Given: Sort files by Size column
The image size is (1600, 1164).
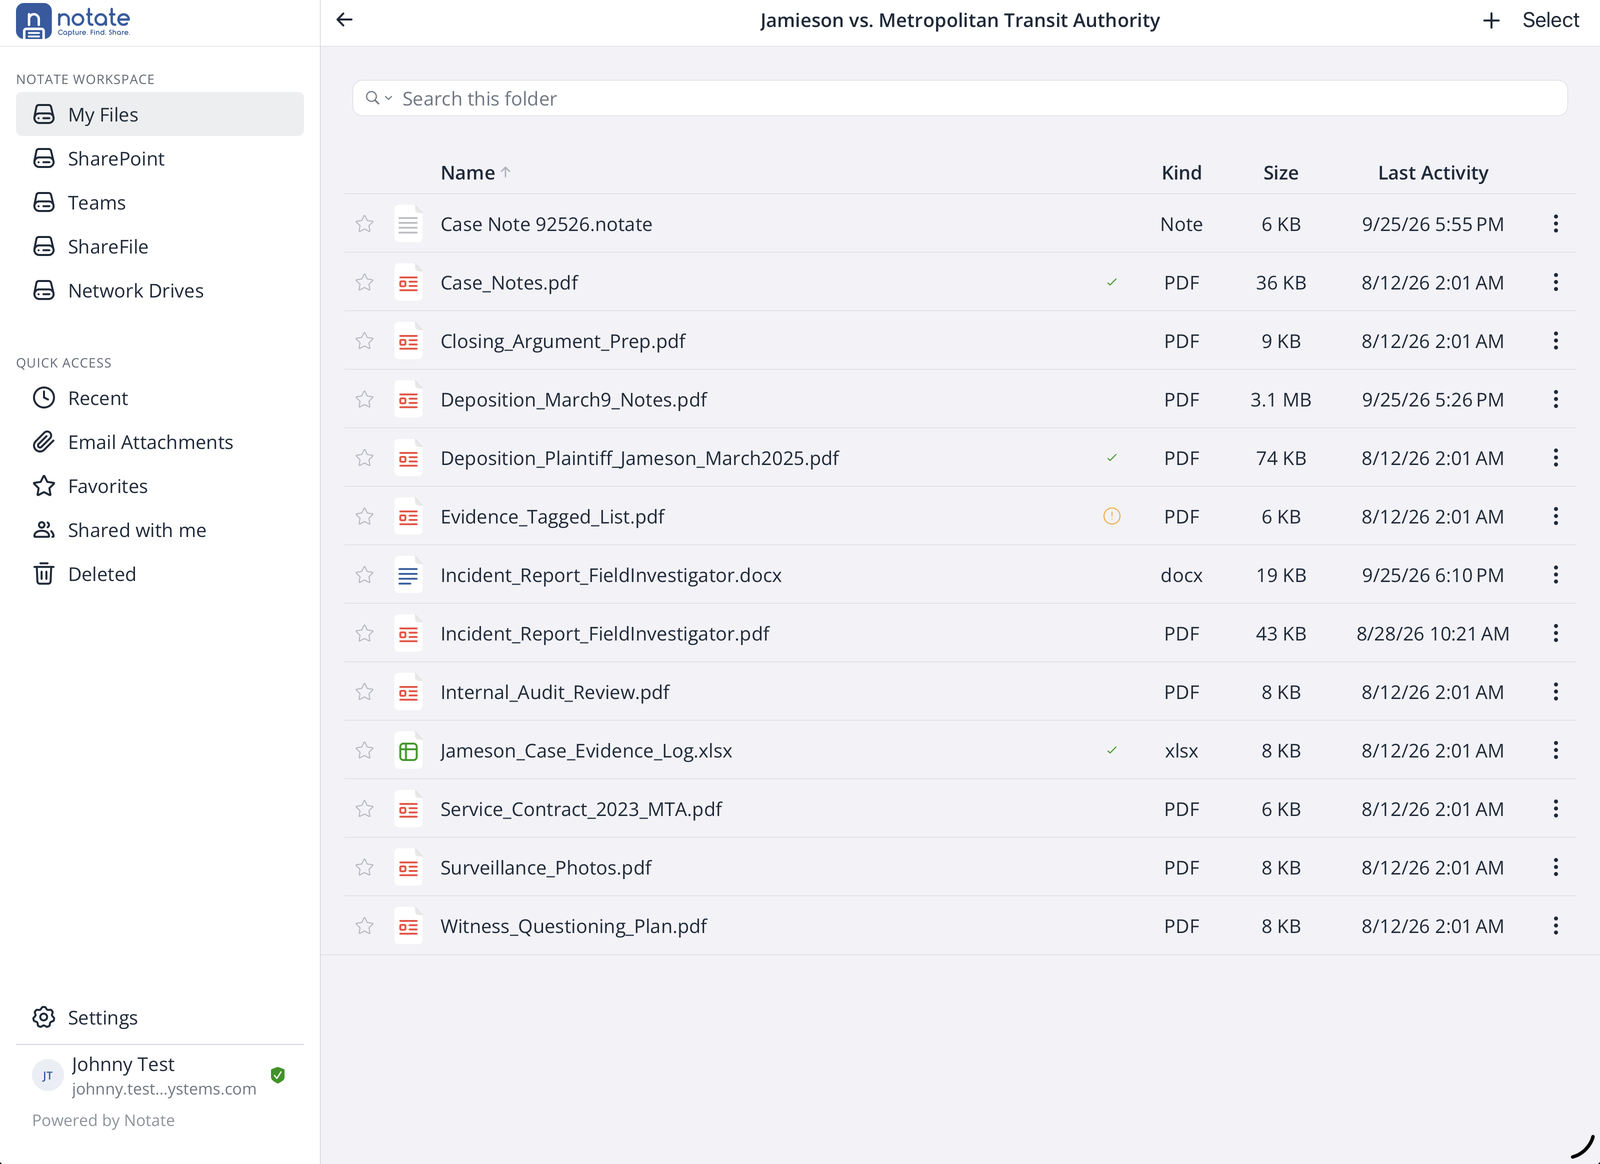Looking at the screenshot, I should point(1281,173).
